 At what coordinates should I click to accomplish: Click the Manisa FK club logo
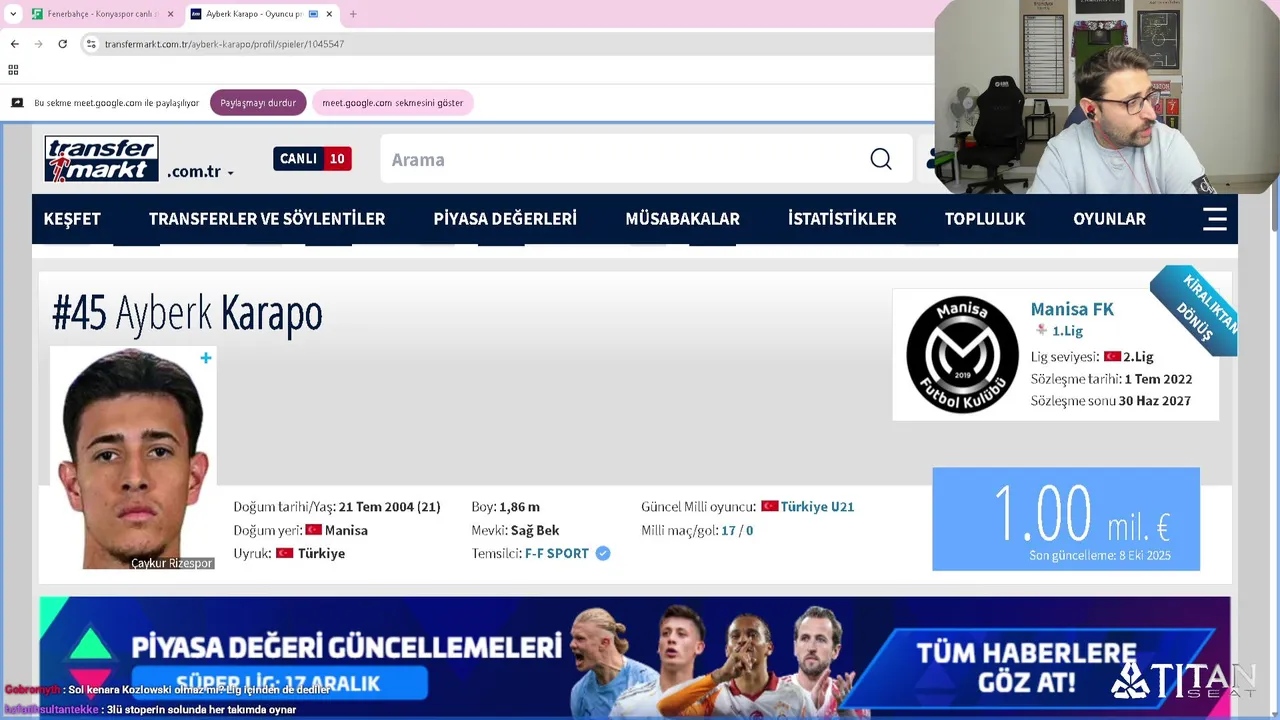[962, 355]
